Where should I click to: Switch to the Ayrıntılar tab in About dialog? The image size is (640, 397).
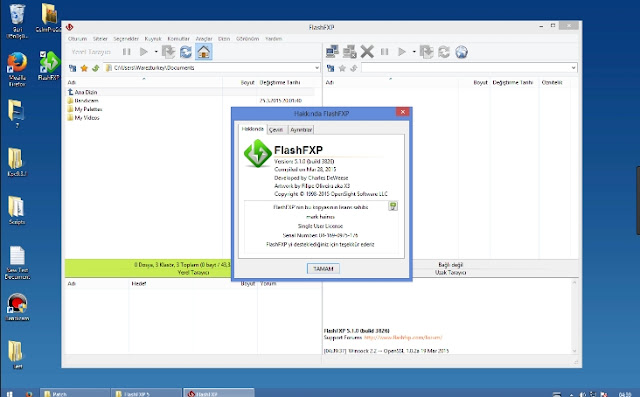point(301,130)
